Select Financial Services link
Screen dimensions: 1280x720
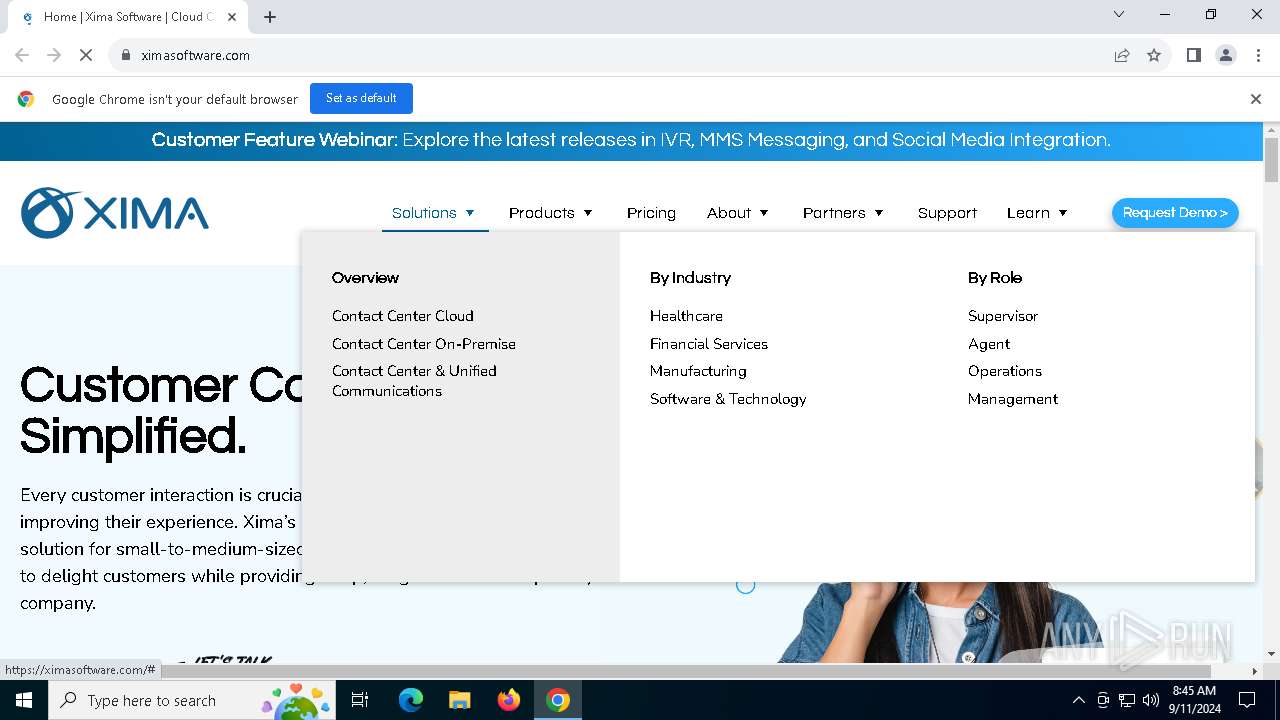(x=709, y=344)
